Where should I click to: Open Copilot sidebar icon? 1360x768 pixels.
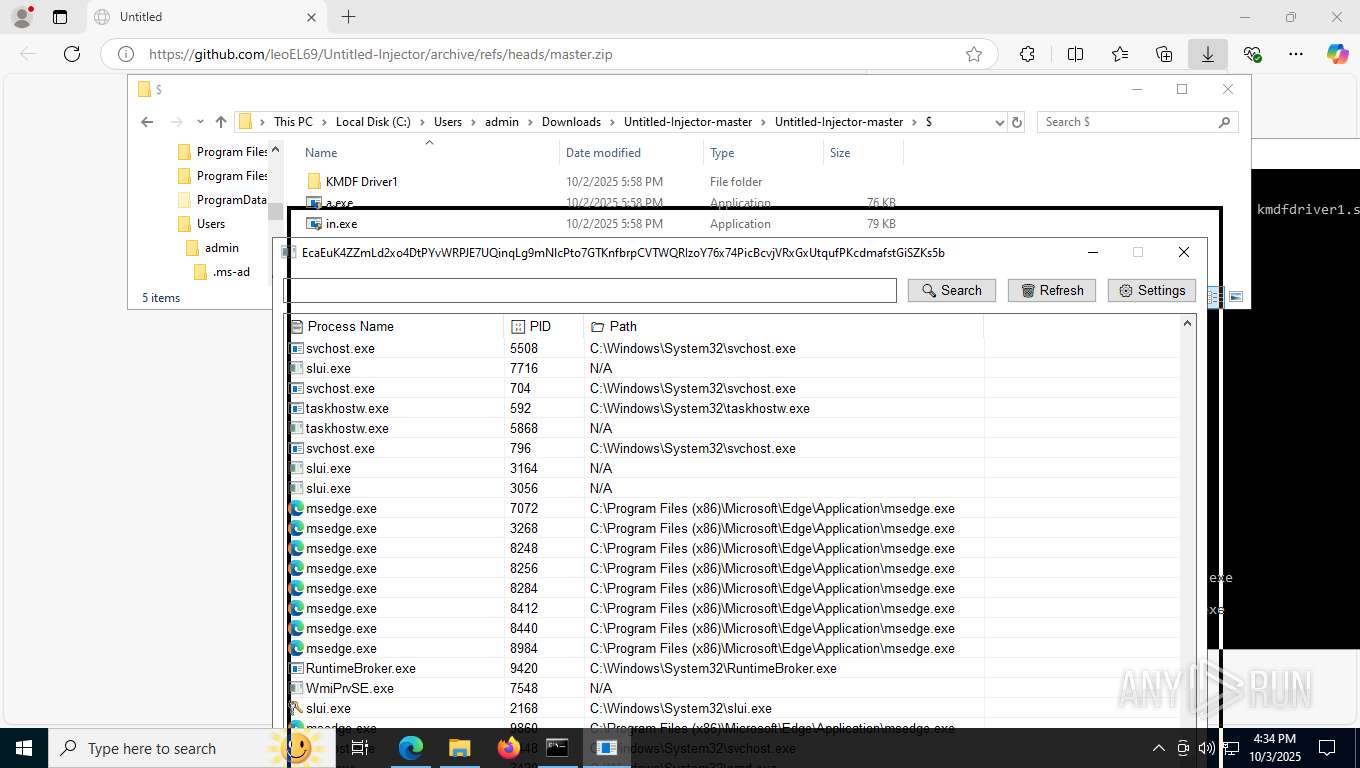[x=1338, y=54]
